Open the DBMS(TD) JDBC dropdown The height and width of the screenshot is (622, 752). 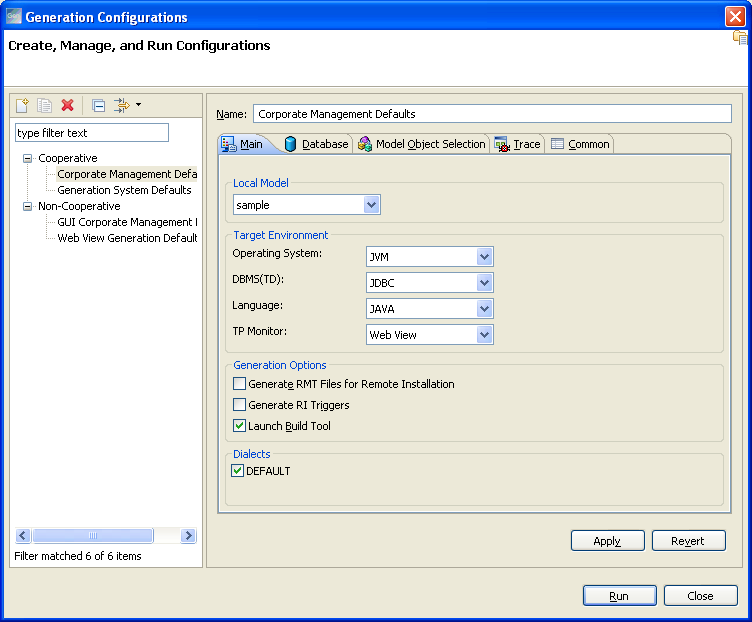coord(484,282)
